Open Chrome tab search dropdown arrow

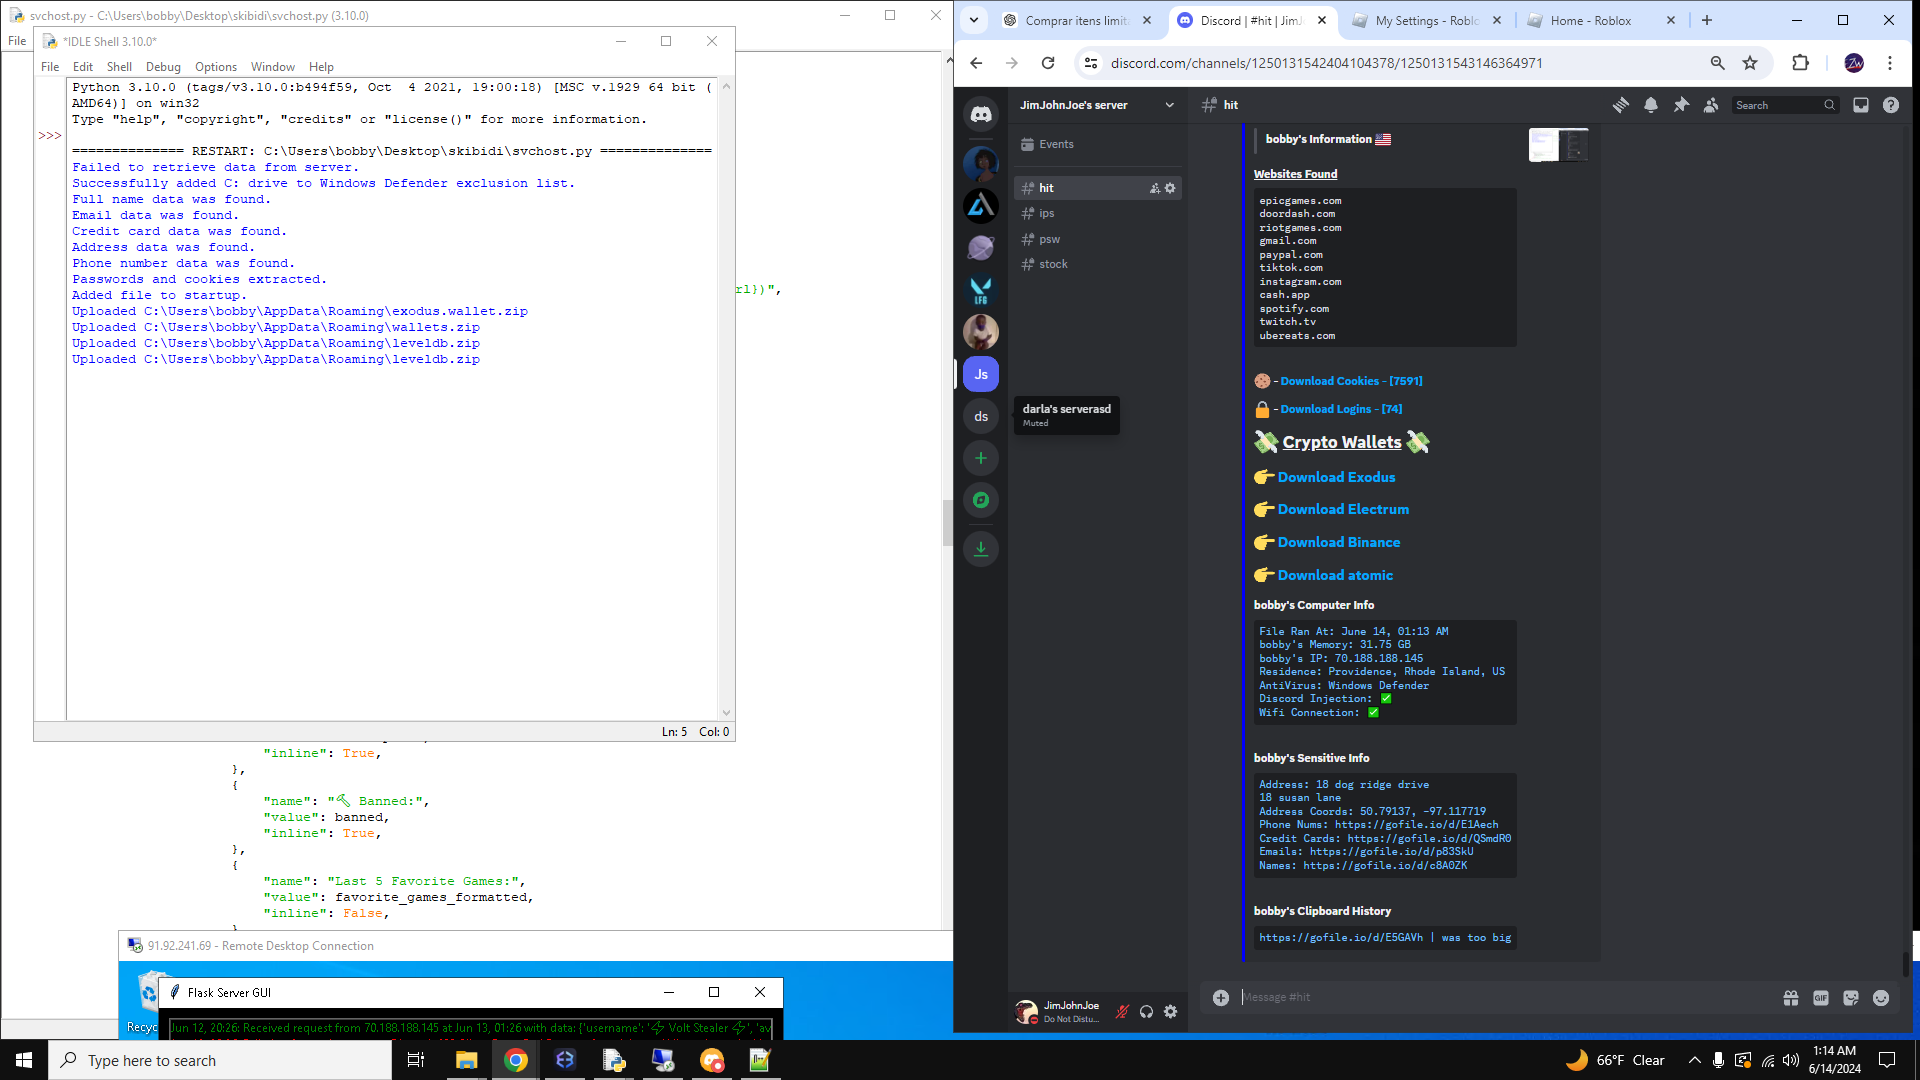pos(974,20)
